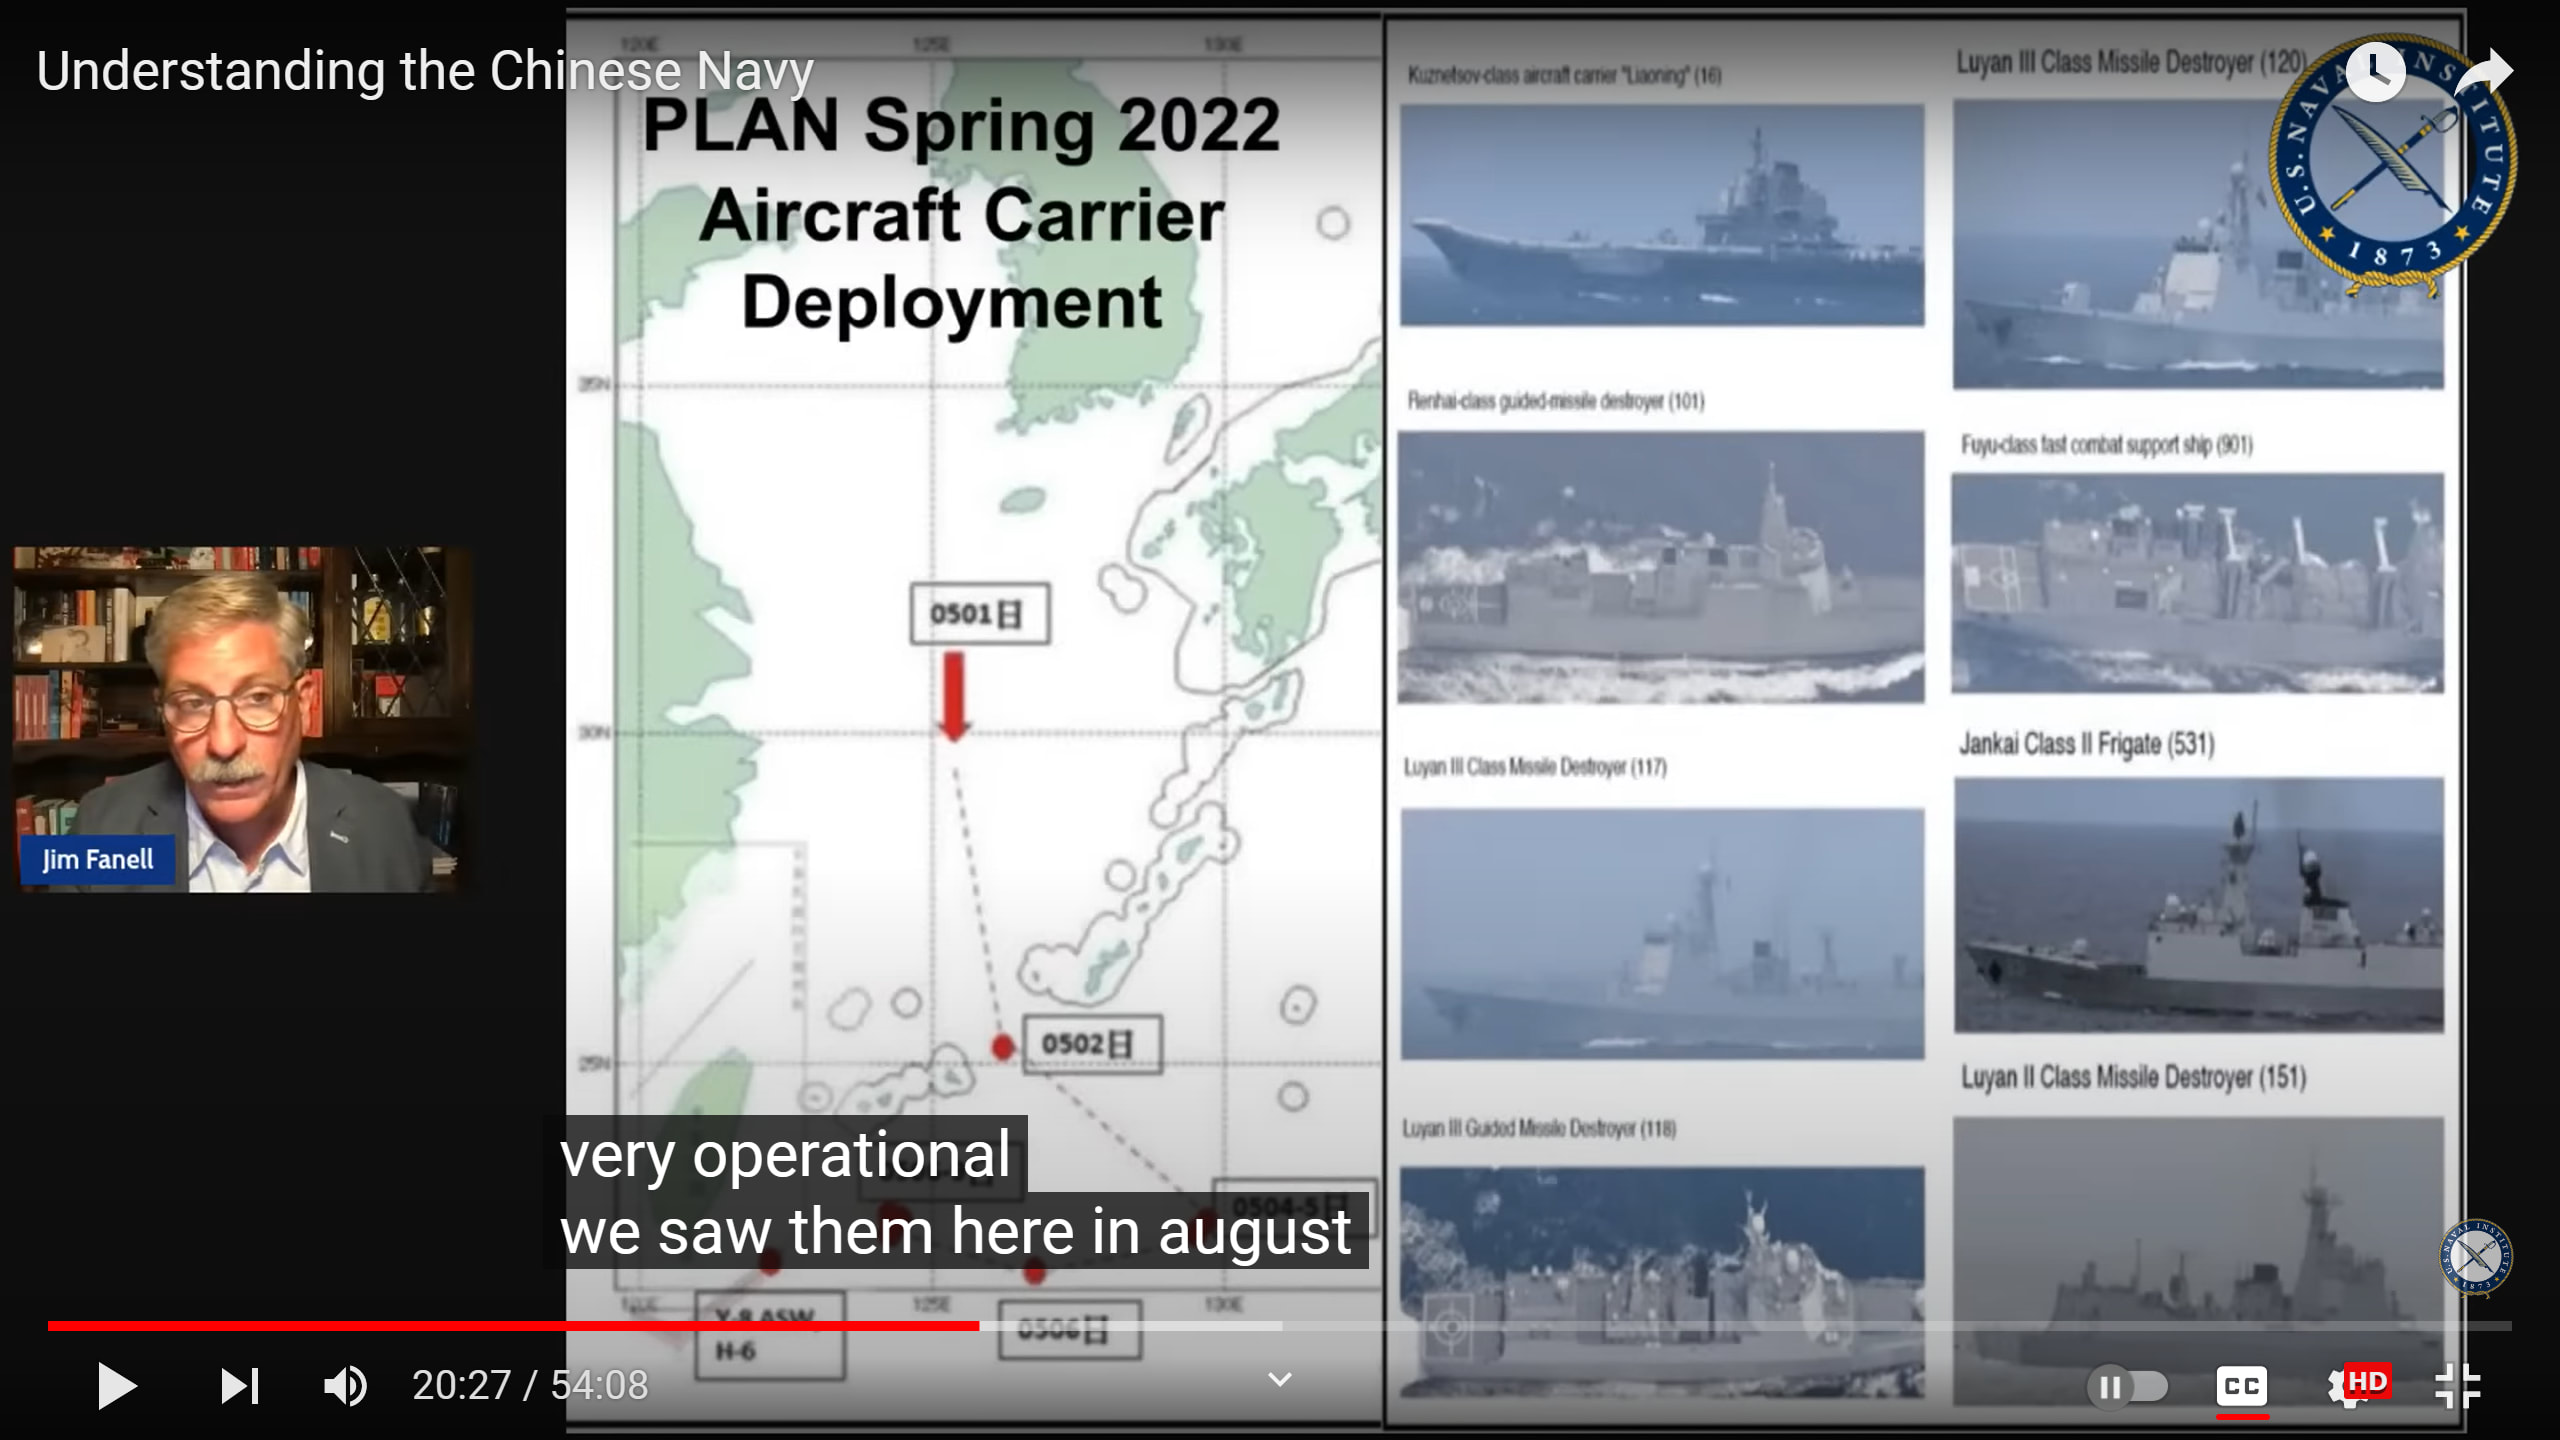Click the '0501日' map date label
Image resolution: width=2560 pixels, height=1440 pixels.
click(x=980, y=614)
